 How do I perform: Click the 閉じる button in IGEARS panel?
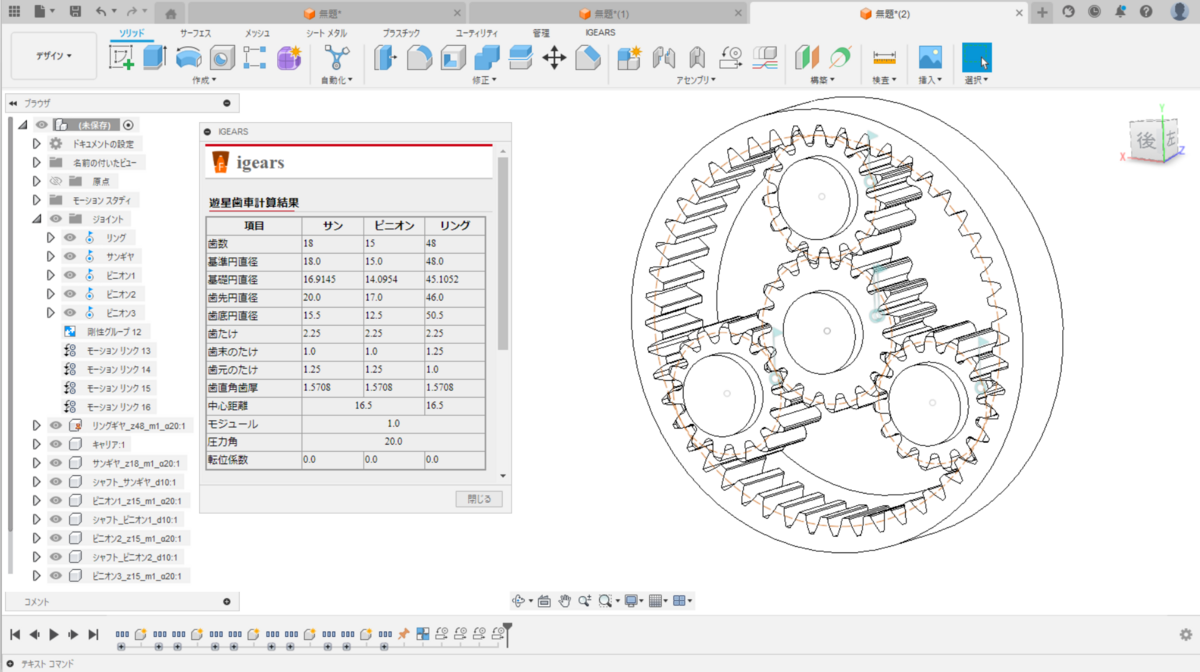point(479,499)
